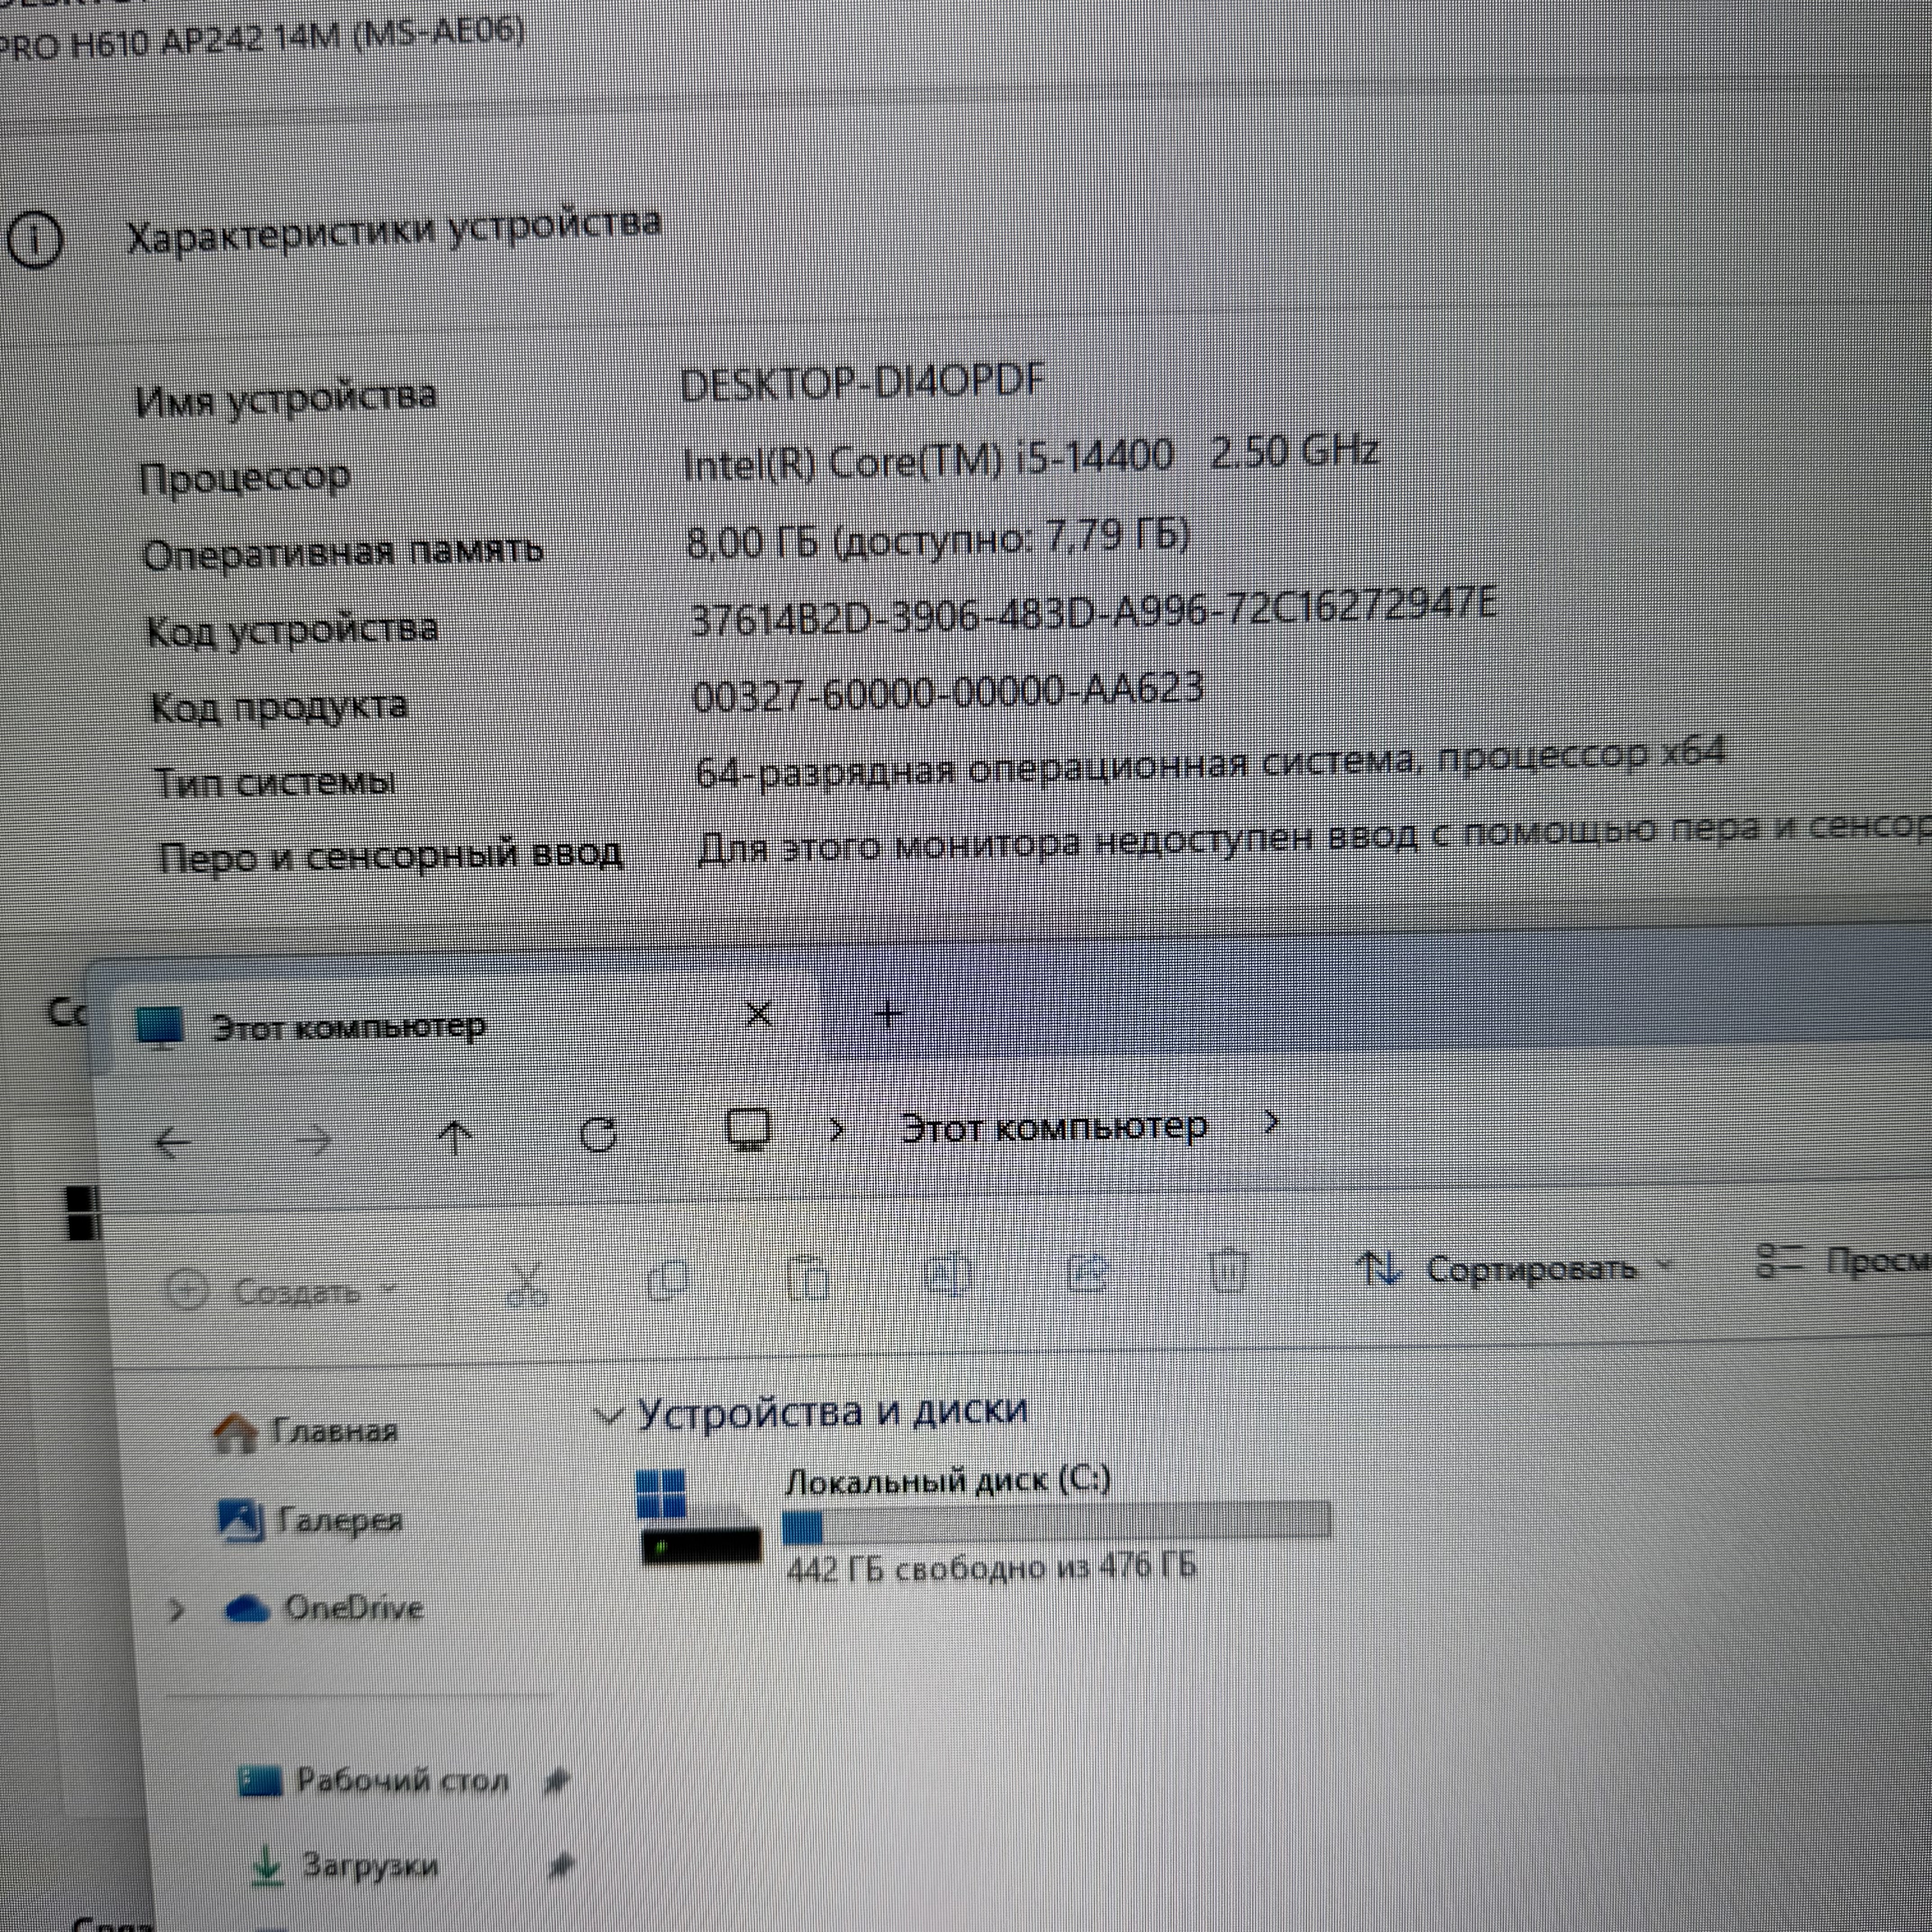The width and height of the screenshot is (1932, 1932).
Task: Open Загрузки in the sidebar
Action: [369, 1866]
